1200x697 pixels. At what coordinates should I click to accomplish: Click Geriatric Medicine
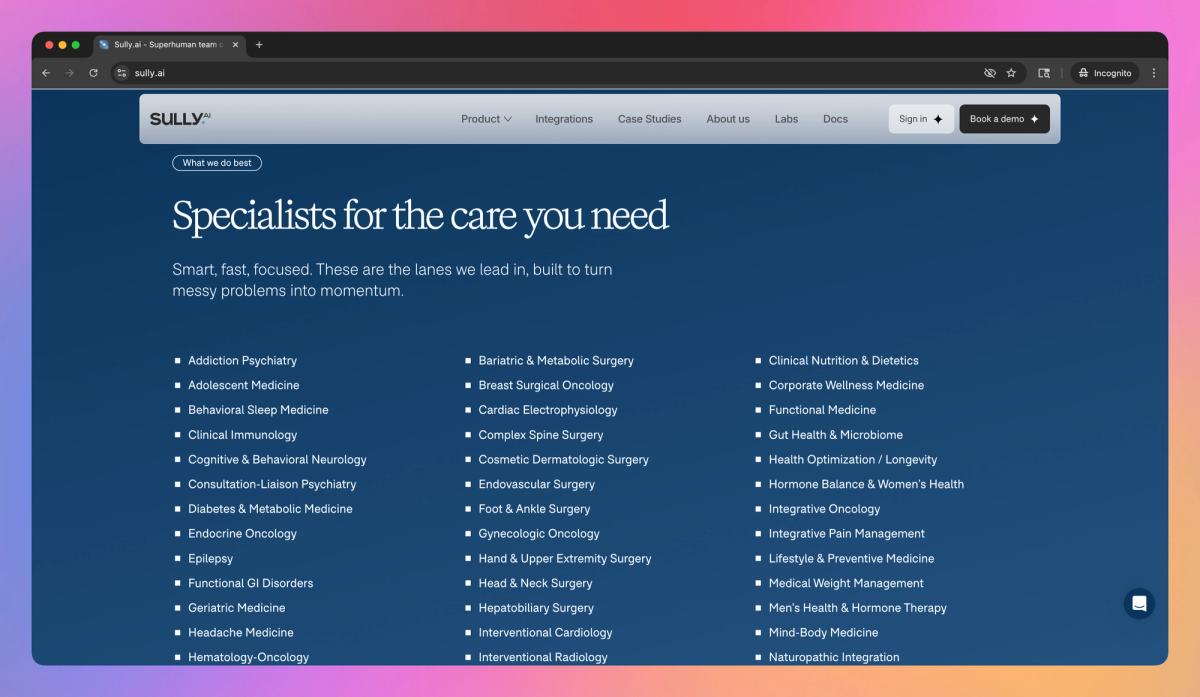click(x=237, y=608)
